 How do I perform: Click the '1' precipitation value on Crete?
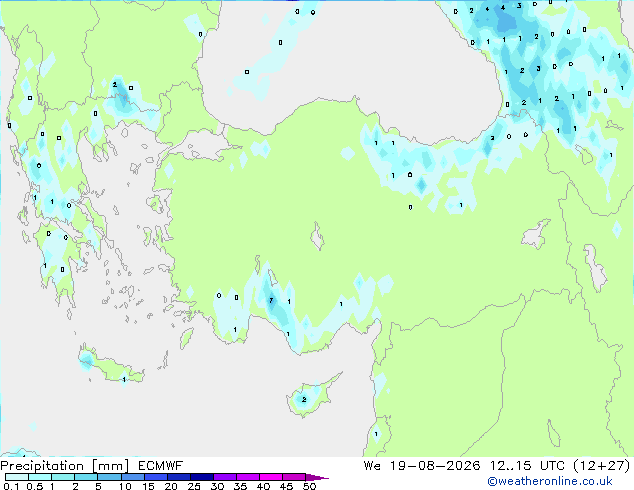click(x=124, y=379)
